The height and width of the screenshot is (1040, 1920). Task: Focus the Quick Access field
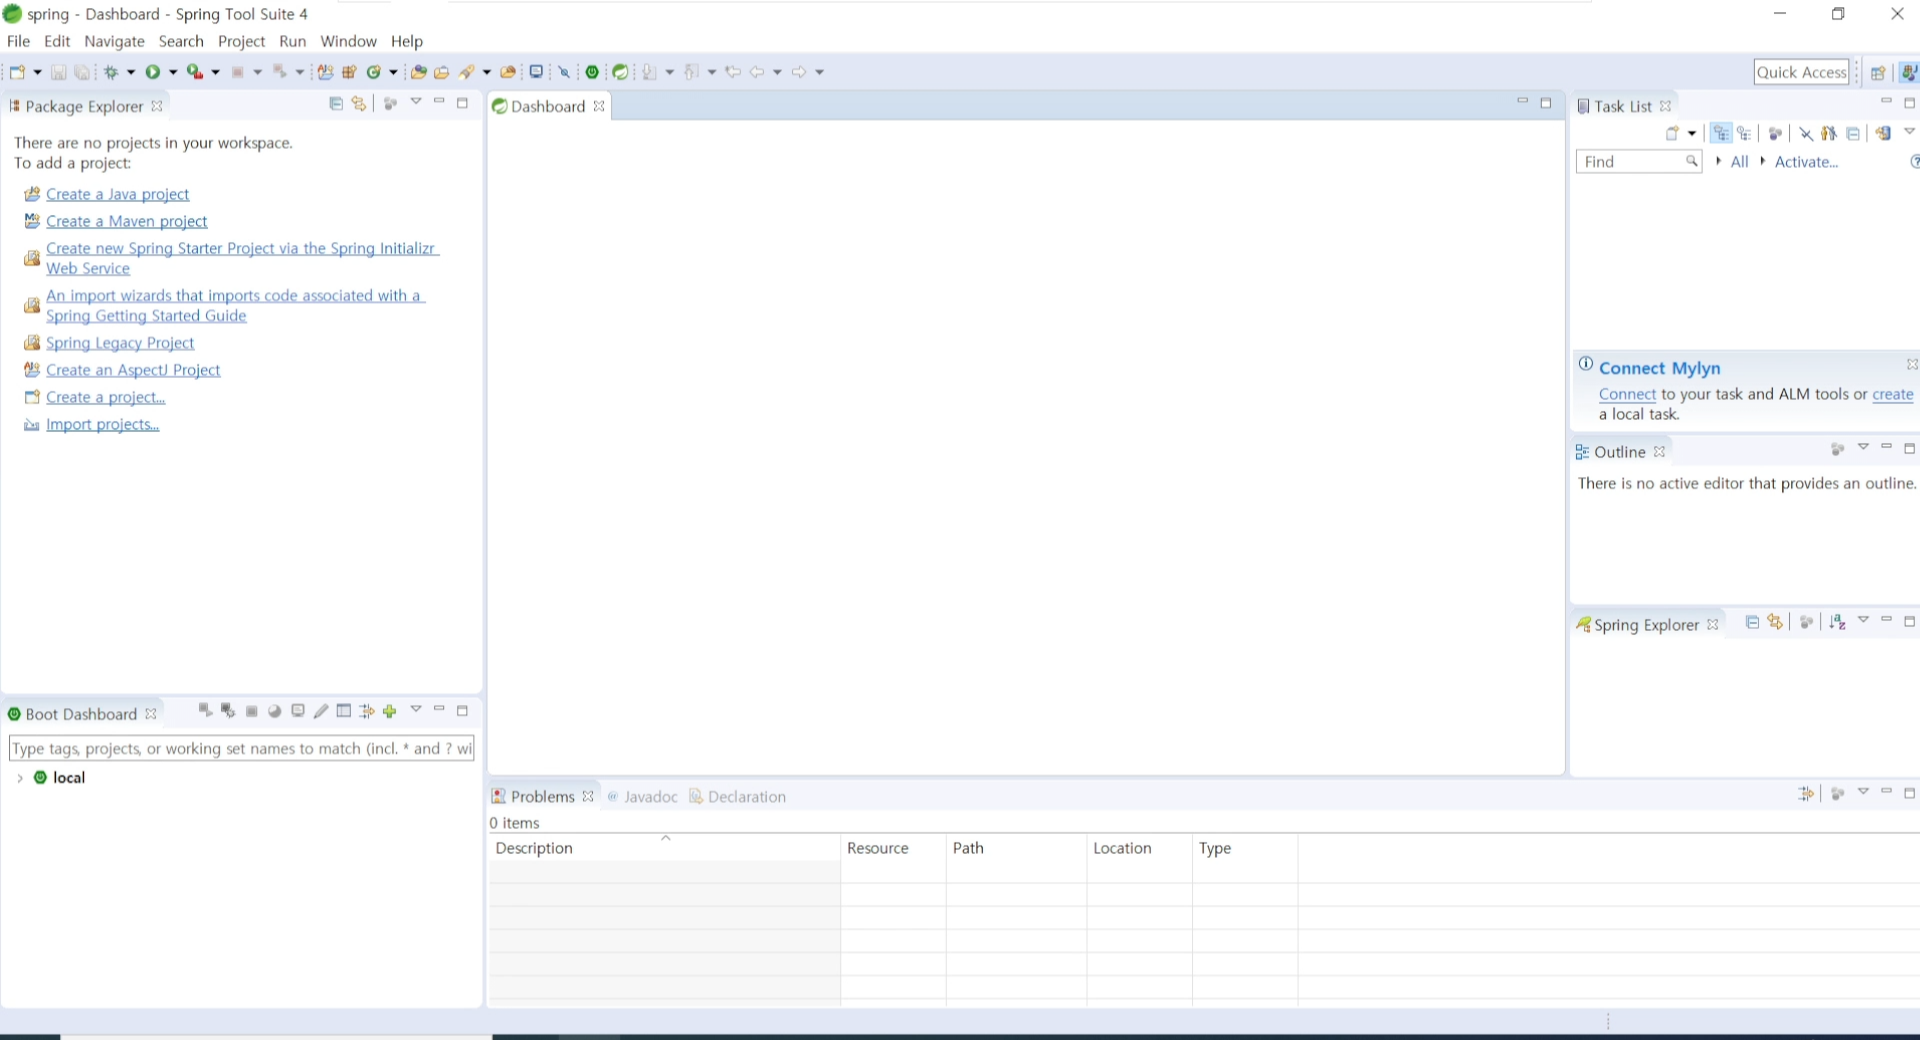coord(1801,72)
